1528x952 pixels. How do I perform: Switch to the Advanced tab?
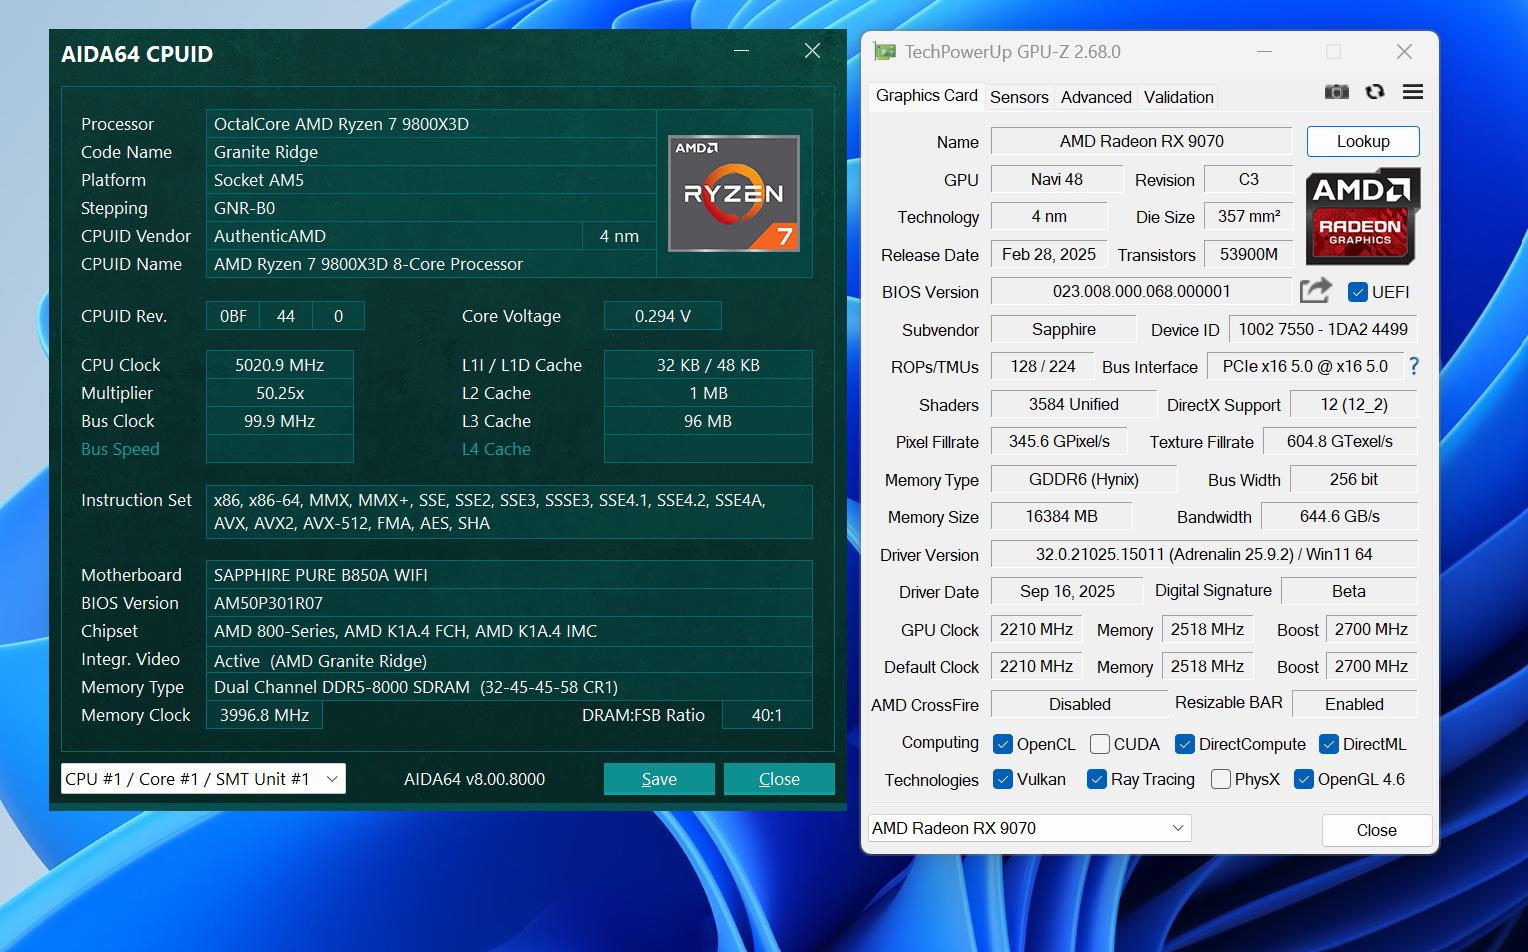coord(1096,97)
